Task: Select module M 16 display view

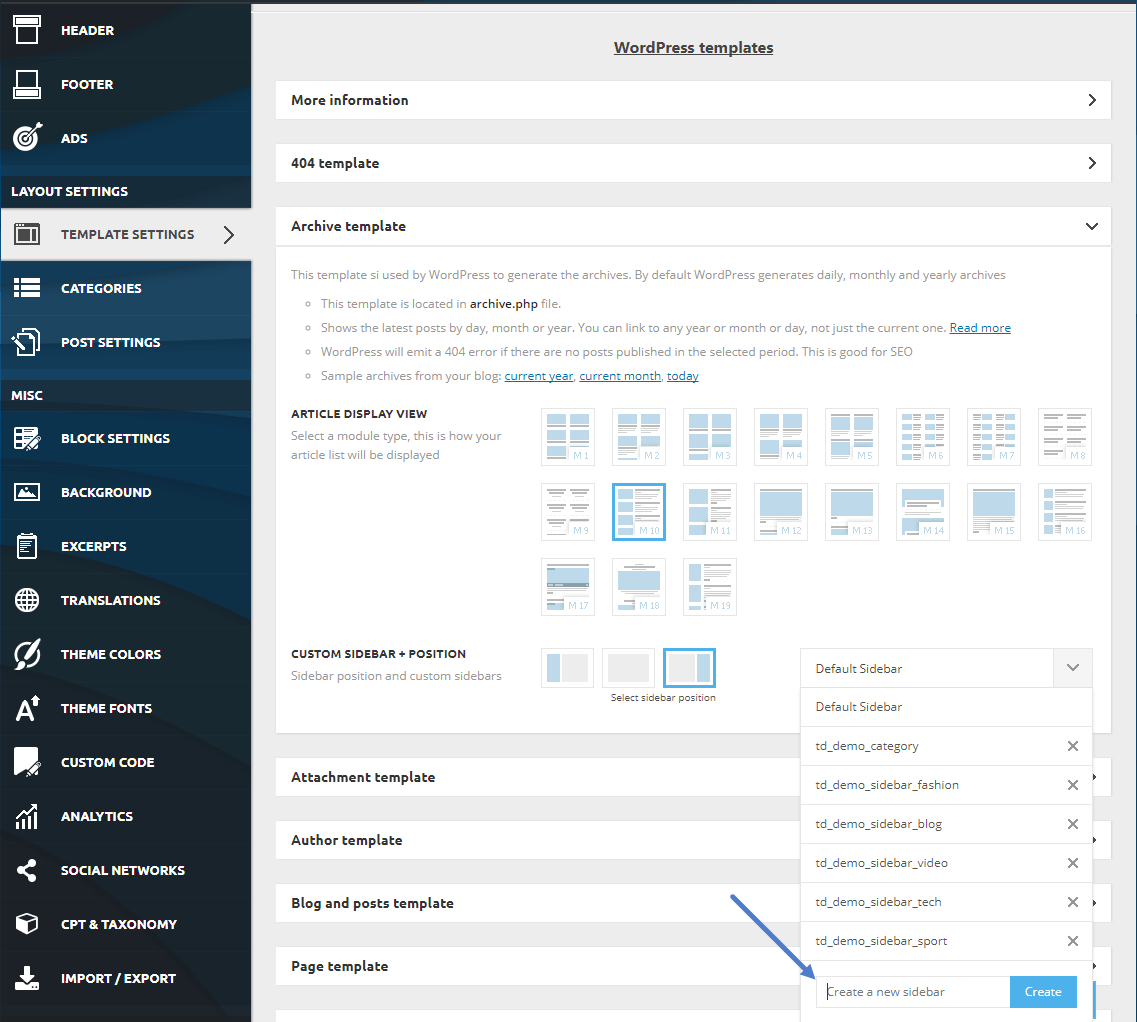Action: point(1065,511)
